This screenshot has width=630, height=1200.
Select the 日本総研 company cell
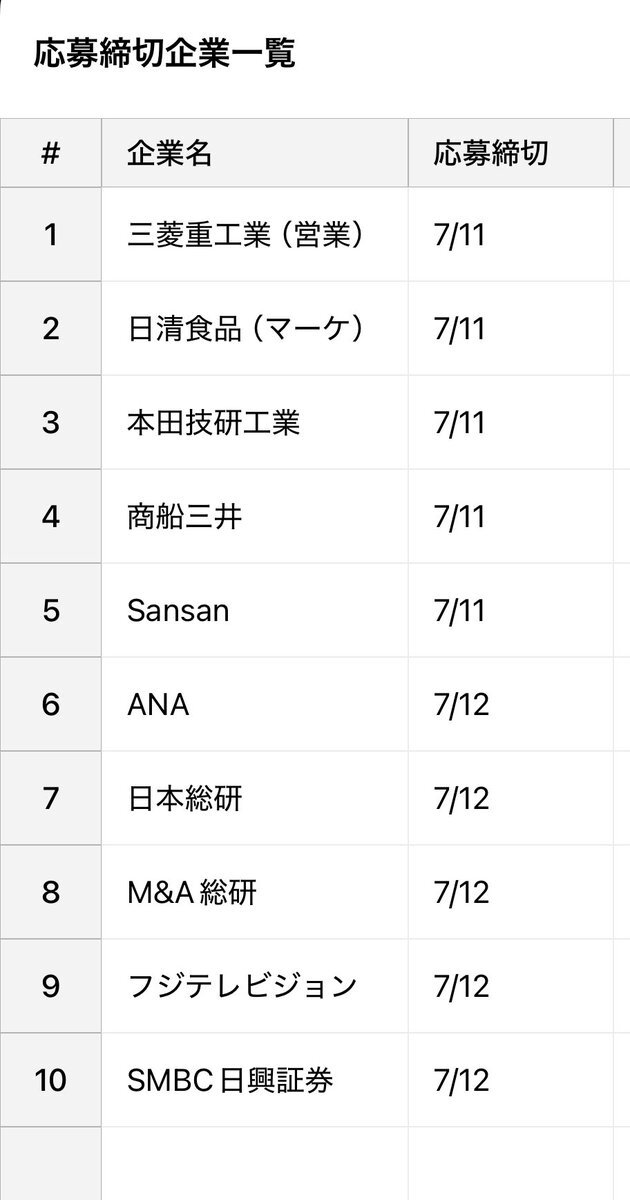pyautogui.click(x=255, y=799)
